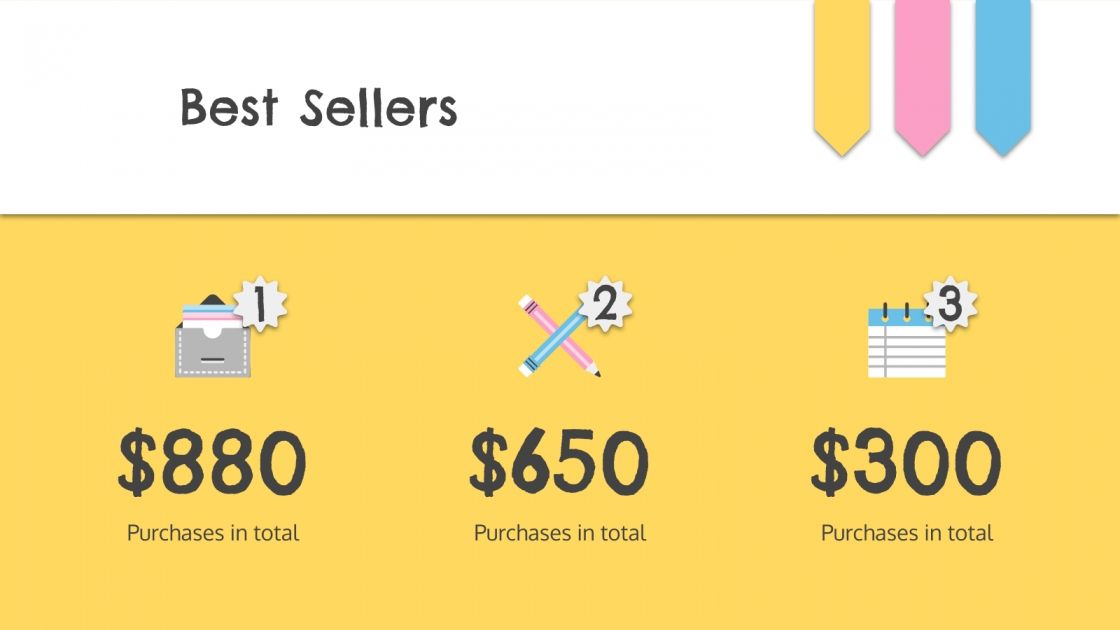Select the number 2 starburst badge
Screen dimensions: 1120x630
coord(605,306)
